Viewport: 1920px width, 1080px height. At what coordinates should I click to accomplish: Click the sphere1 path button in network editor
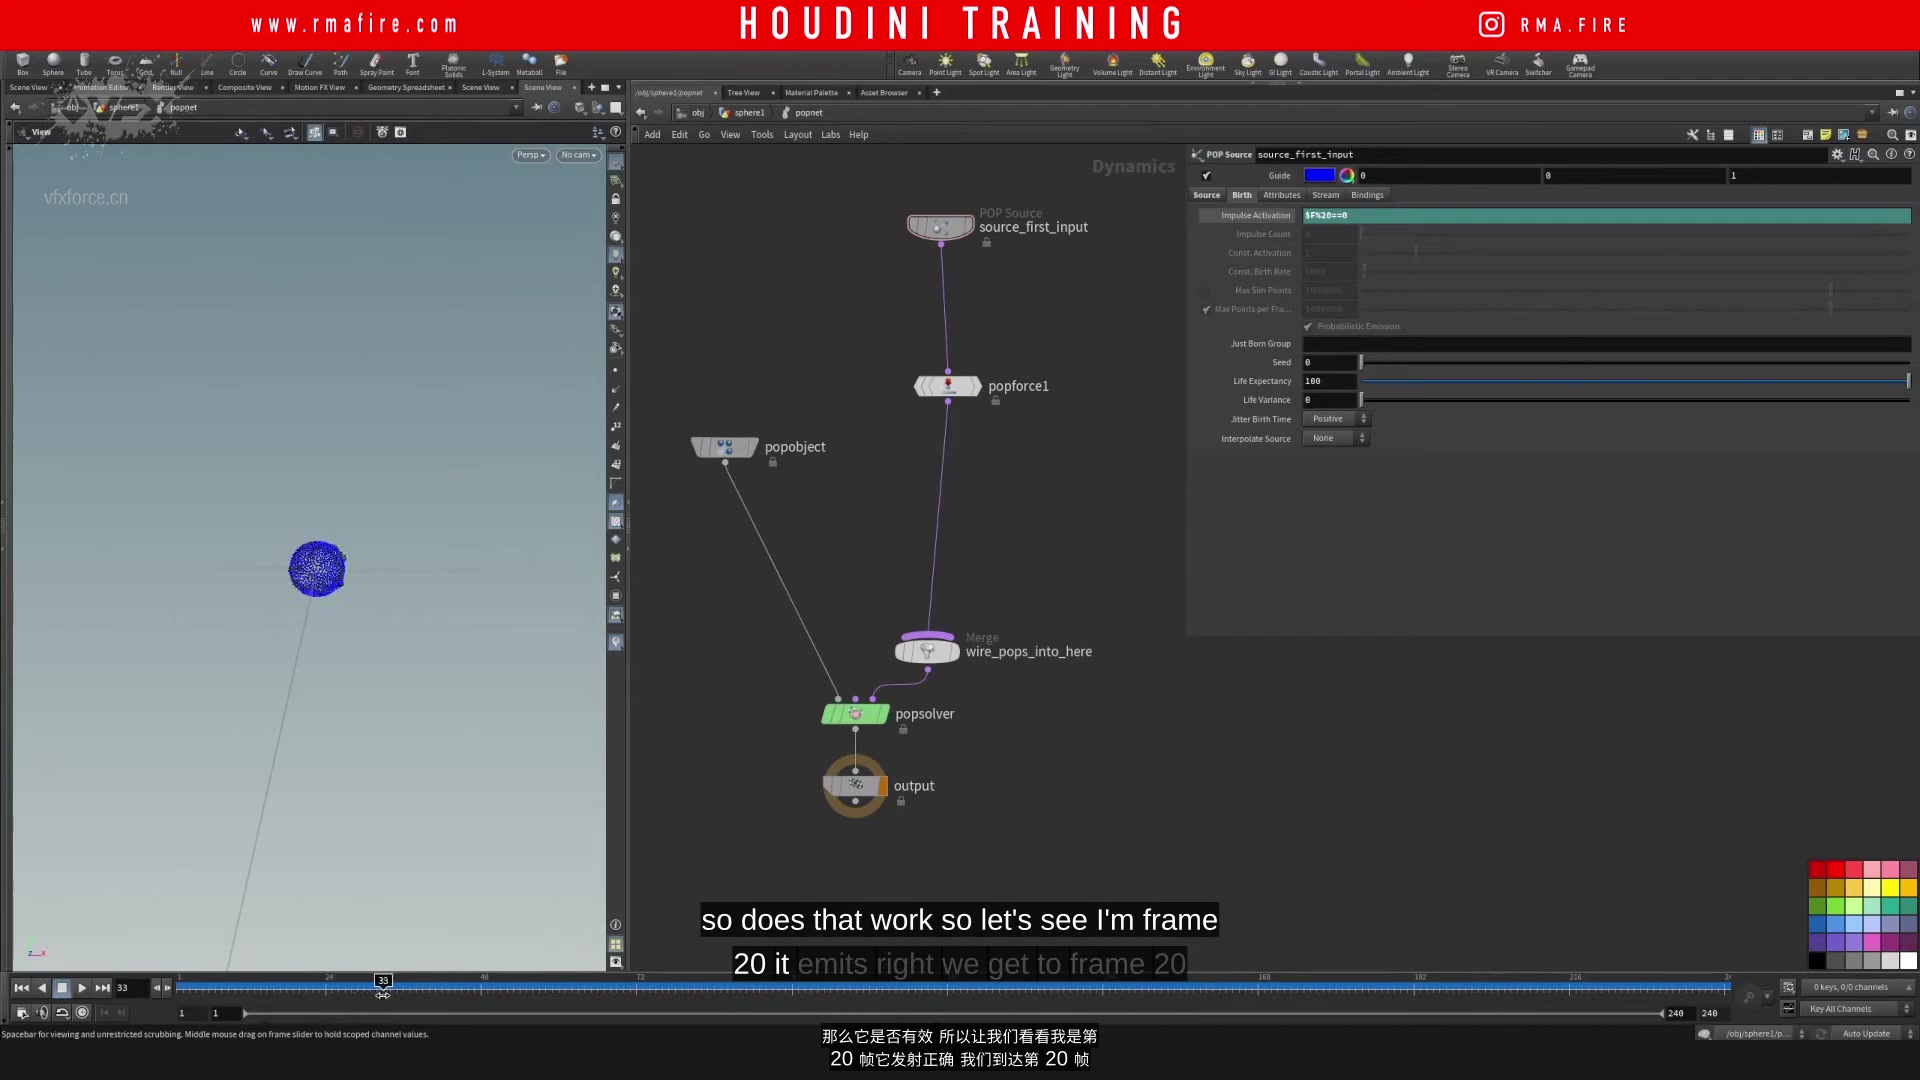pos(742,113)
